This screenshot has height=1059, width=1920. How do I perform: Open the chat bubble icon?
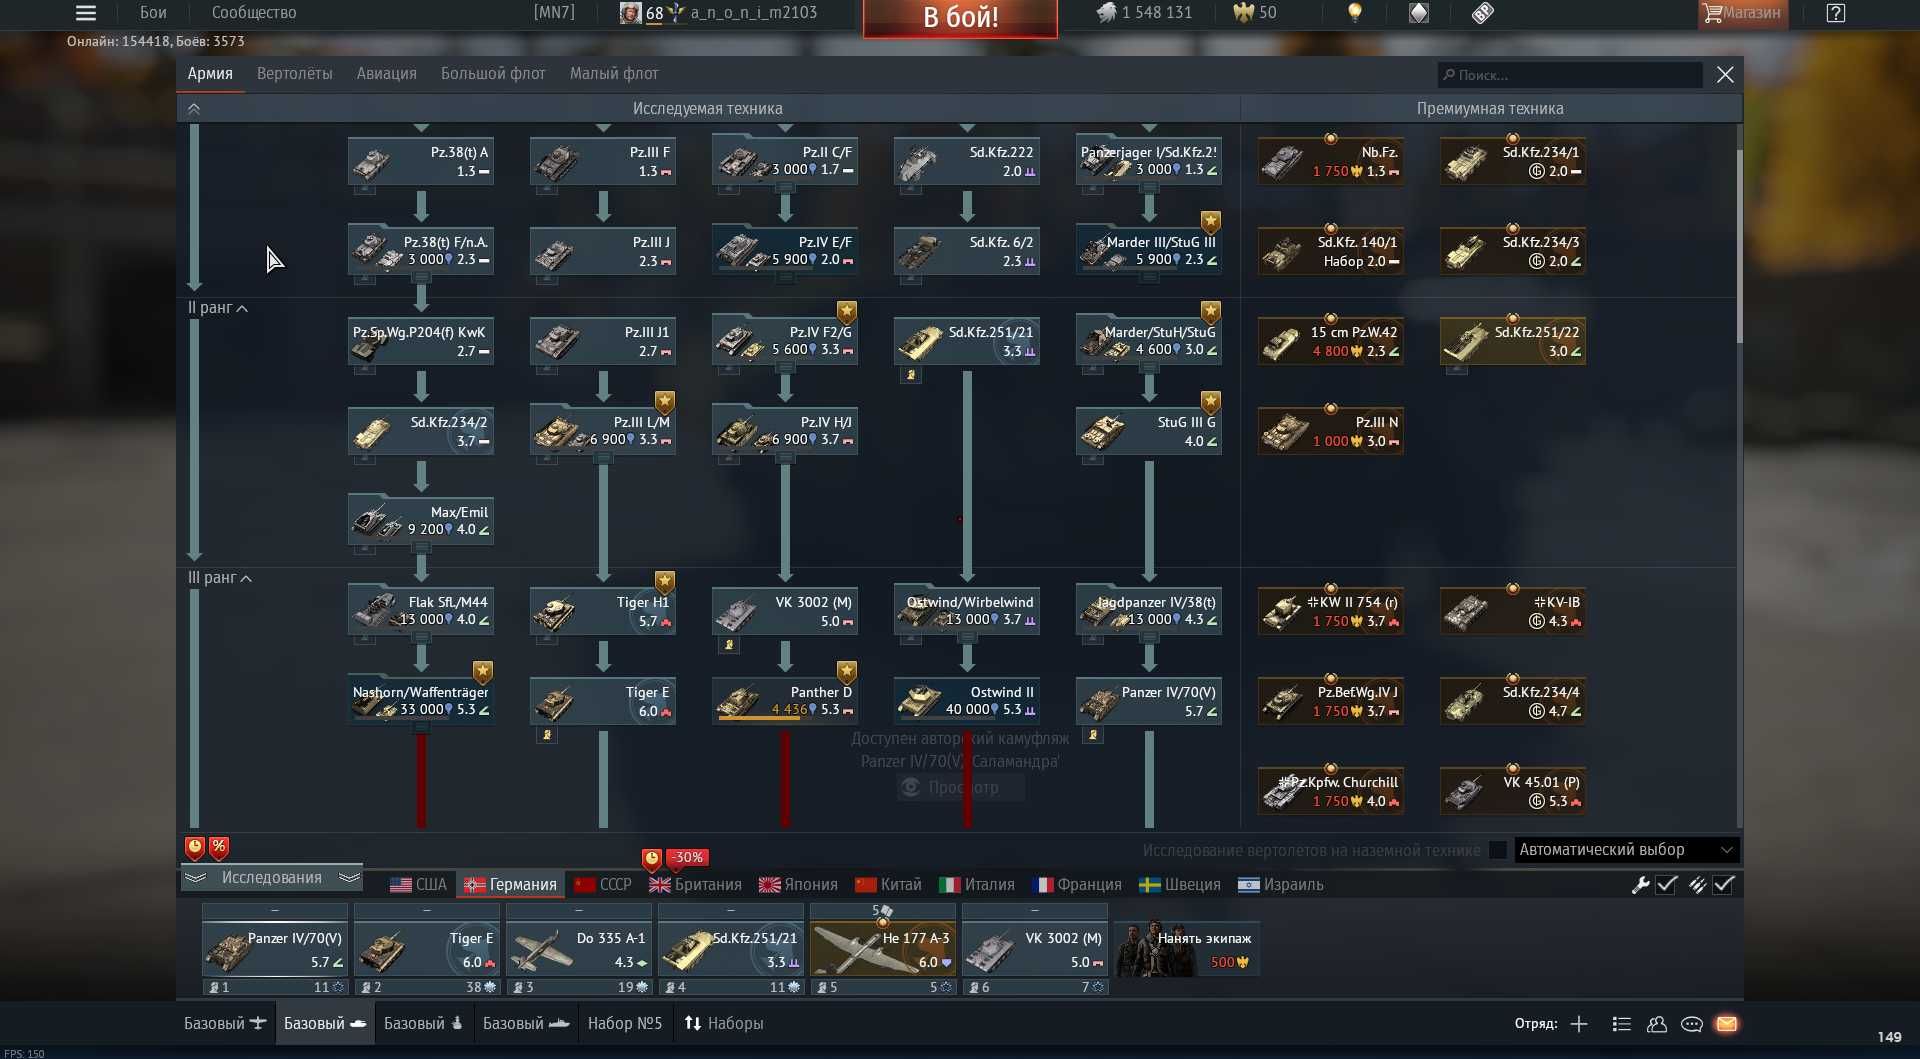click(1692, 1024)
